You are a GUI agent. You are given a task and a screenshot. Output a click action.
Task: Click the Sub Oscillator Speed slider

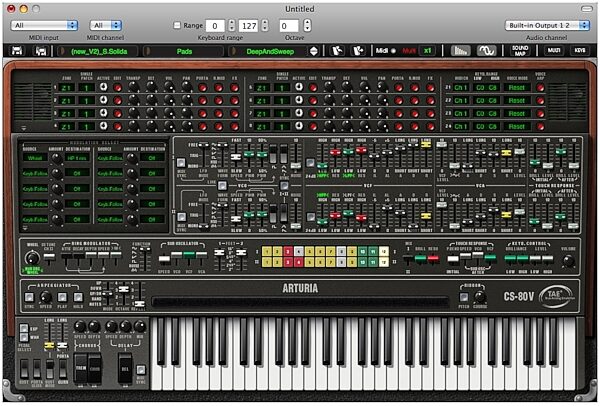pos(164,259)
